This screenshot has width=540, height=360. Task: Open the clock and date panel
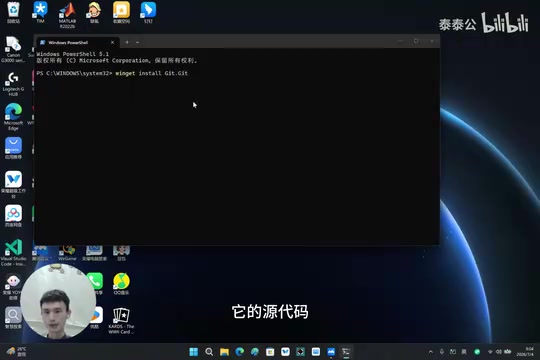(x=526, y=352)
